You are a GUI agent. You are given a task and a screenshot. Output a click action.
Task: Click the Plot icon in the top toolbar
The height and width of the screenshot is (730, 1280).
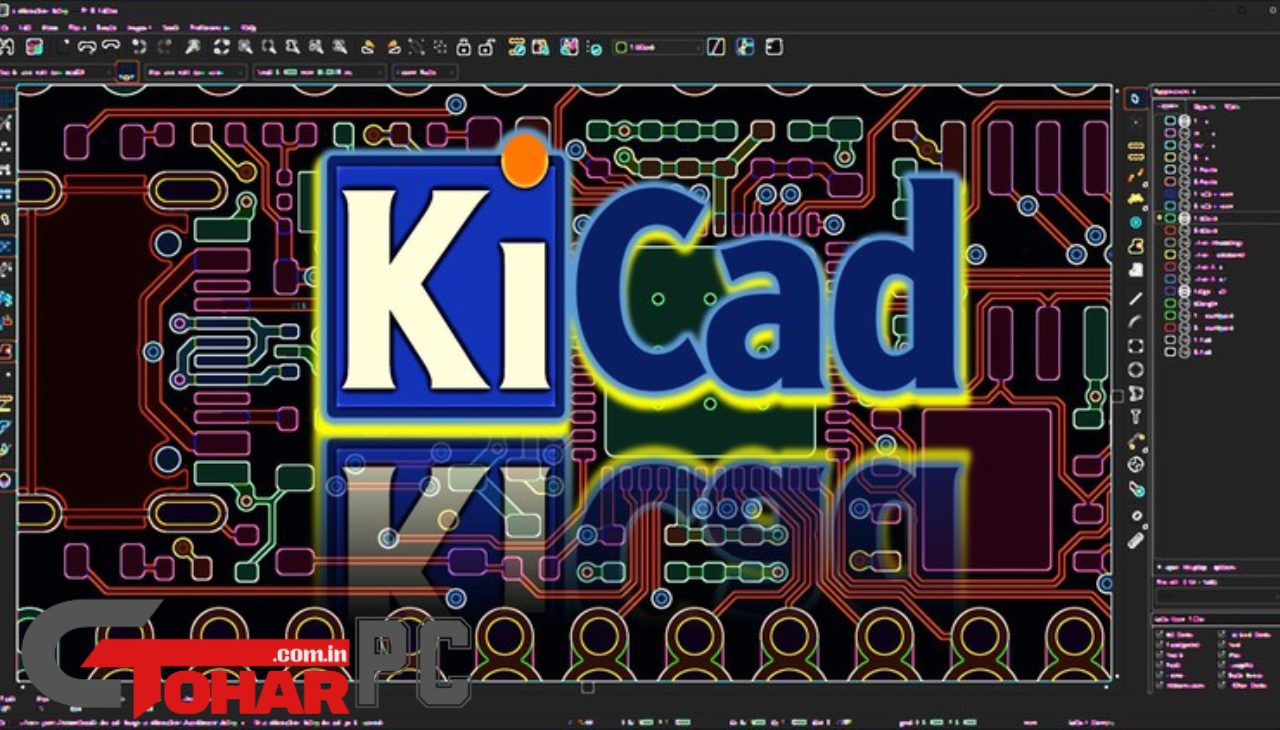pyautogui.click(x=110, y=47)
